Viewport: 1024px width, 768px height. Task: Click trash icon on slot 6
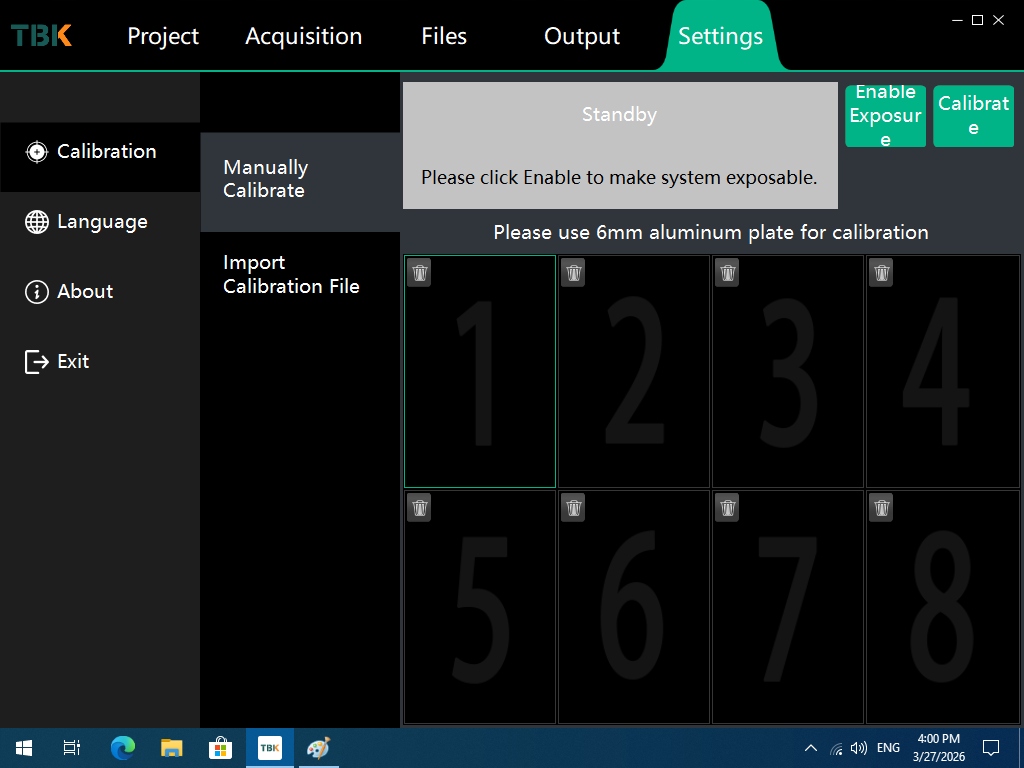[x=573, y=508]
